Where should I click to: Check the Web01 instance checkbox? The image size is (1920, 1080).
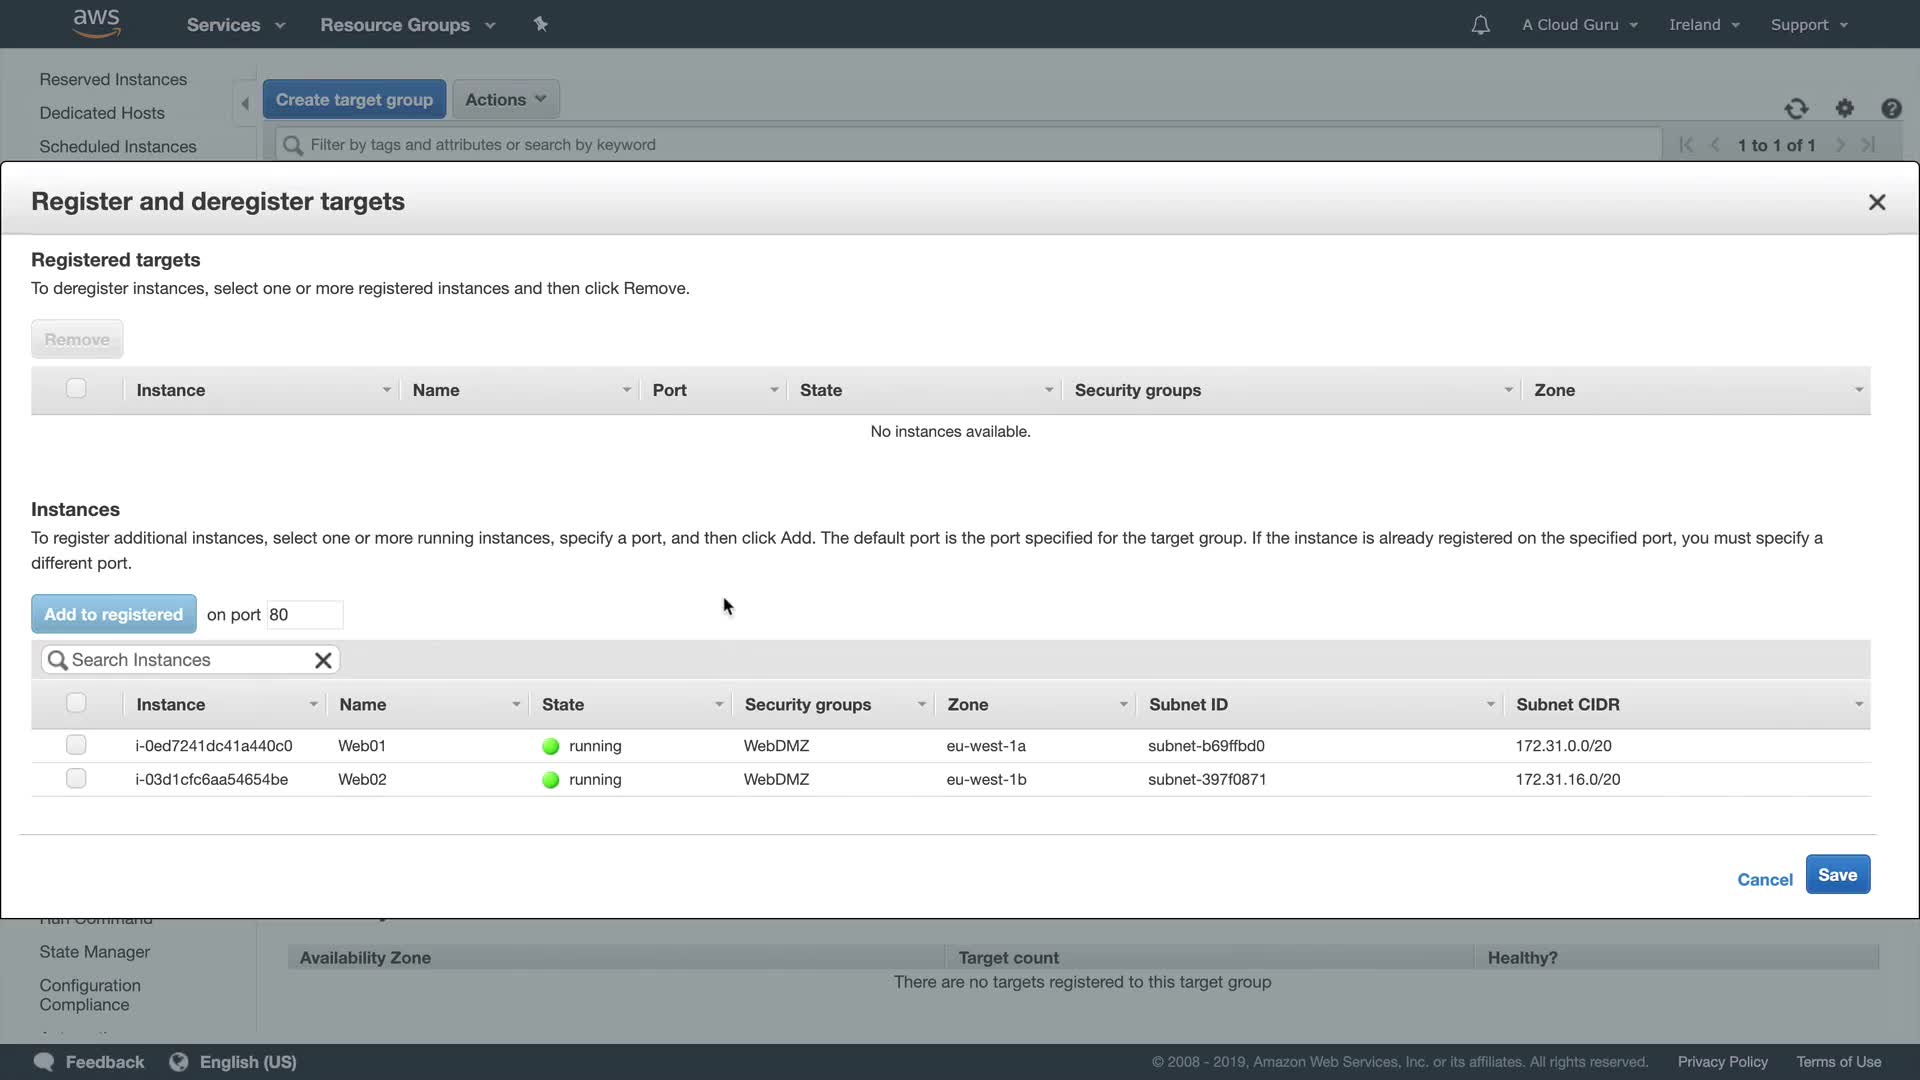pyautogui.click(x=76, y=745)
